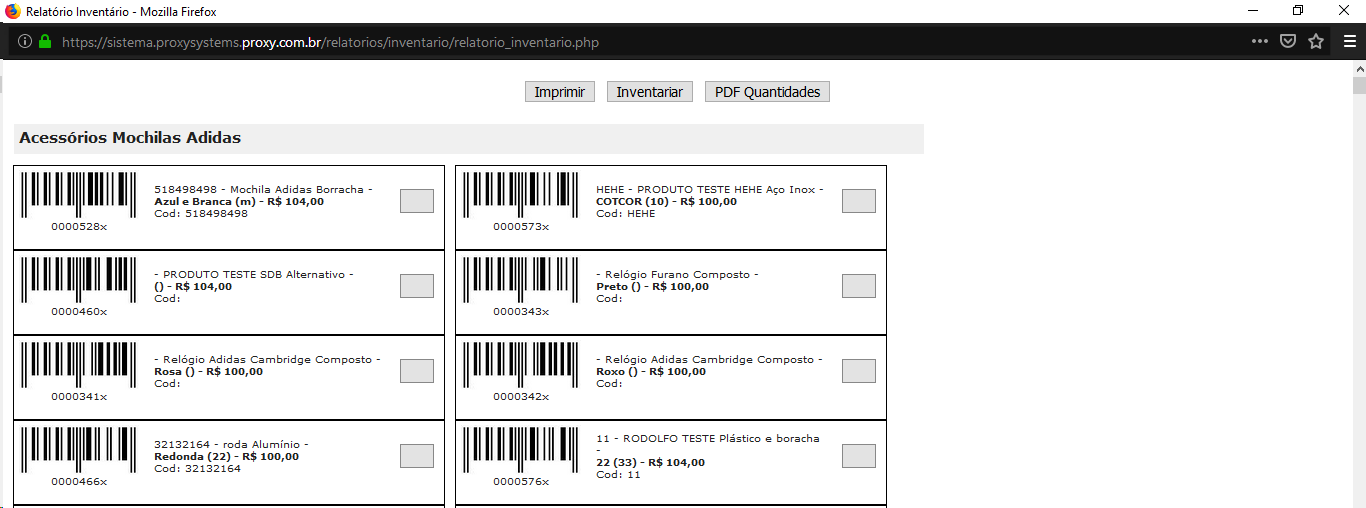Click the Inventariar button
This screenshot has height=508, width=1366.
click(649, 92)
